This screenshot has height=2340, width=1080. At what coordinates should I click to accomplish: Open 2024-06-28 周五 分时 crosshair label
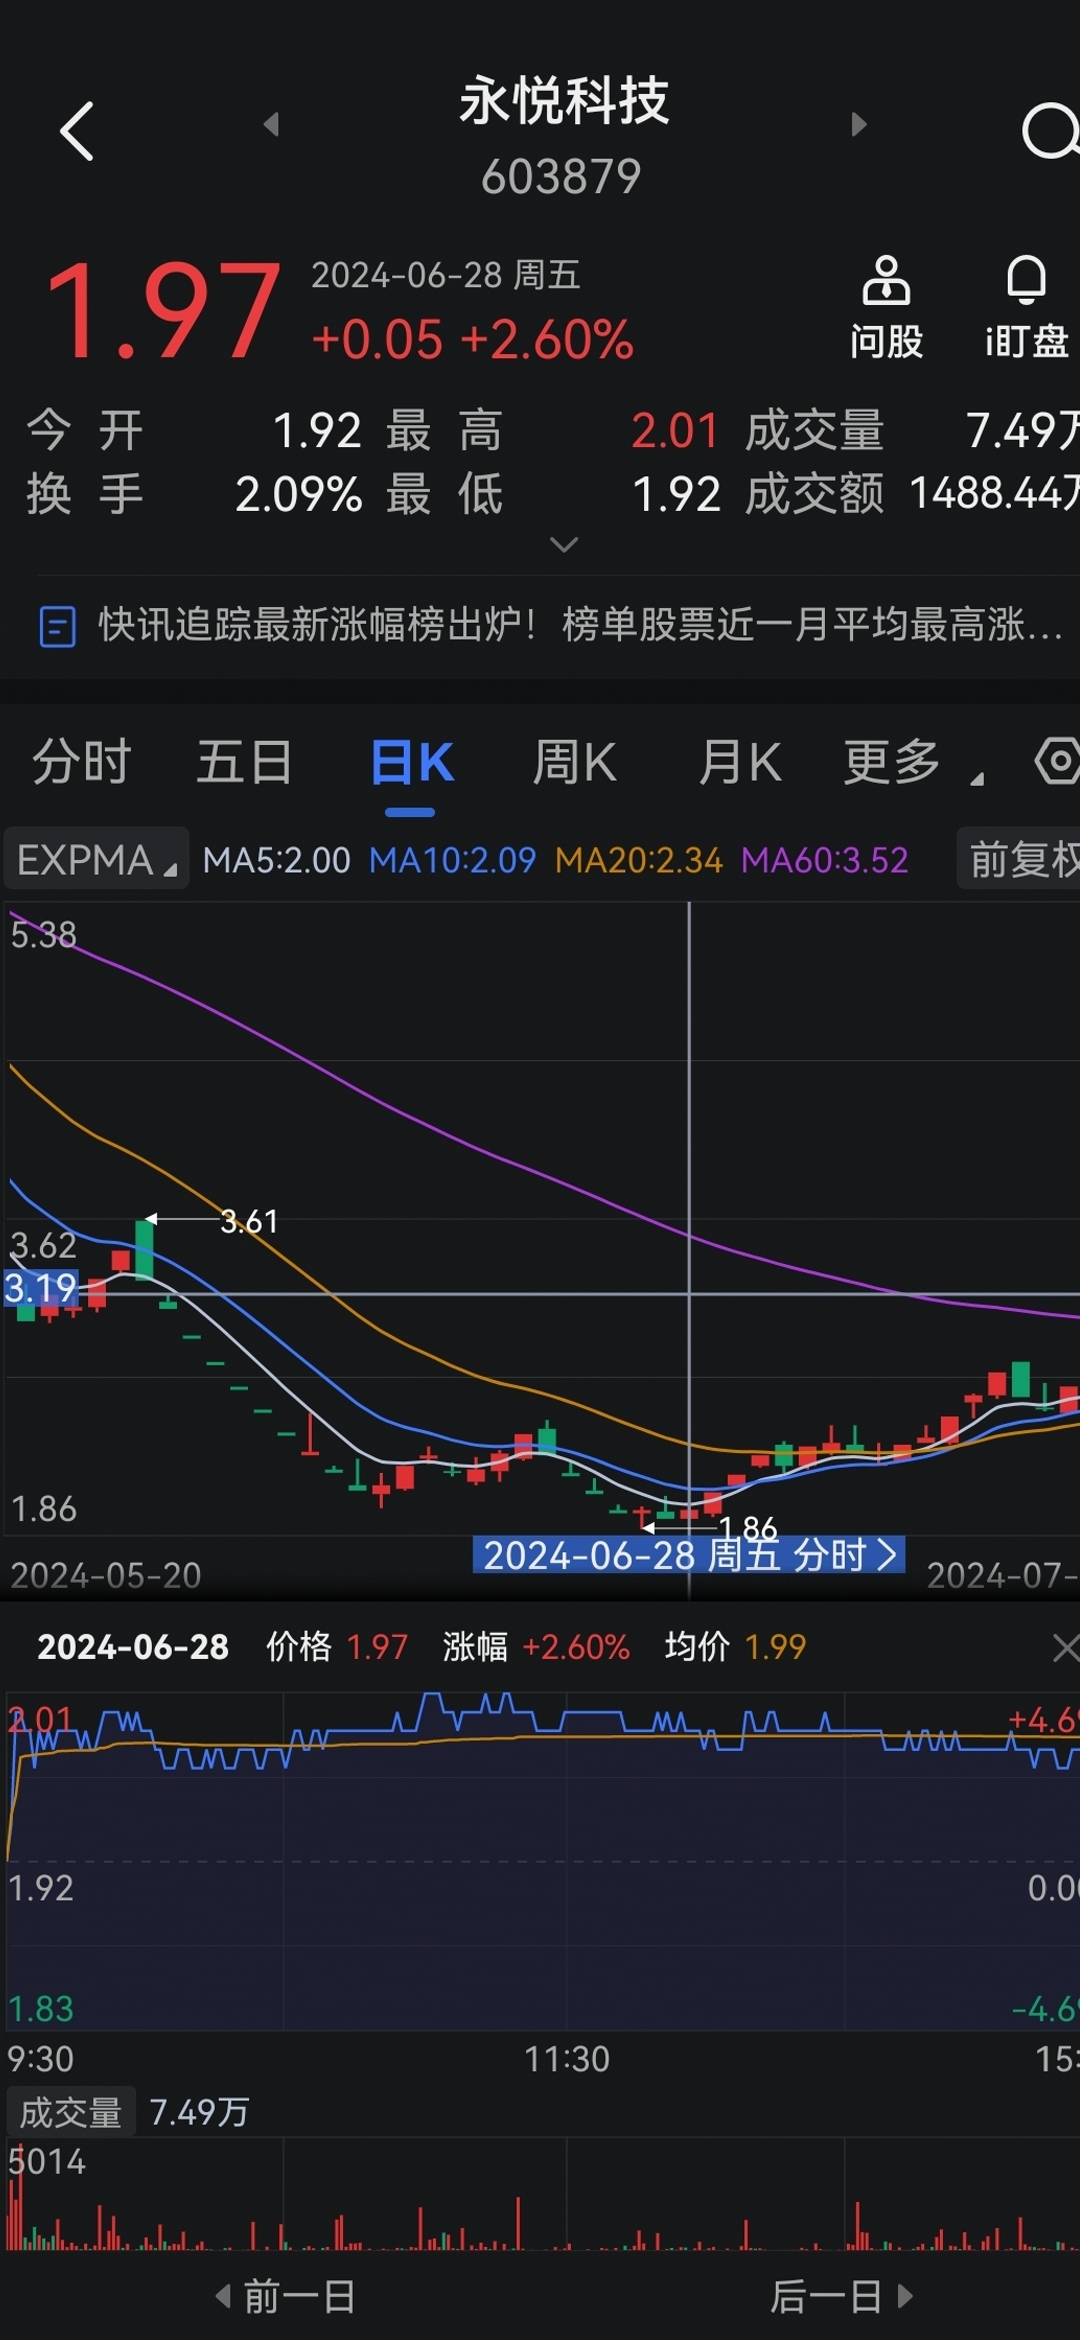click(x=689, y=1555)
